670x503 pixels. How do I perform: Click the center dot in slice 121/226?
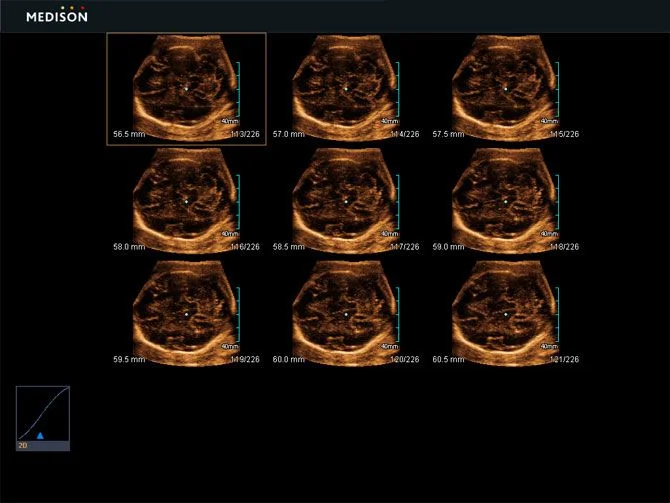[506, 315]
